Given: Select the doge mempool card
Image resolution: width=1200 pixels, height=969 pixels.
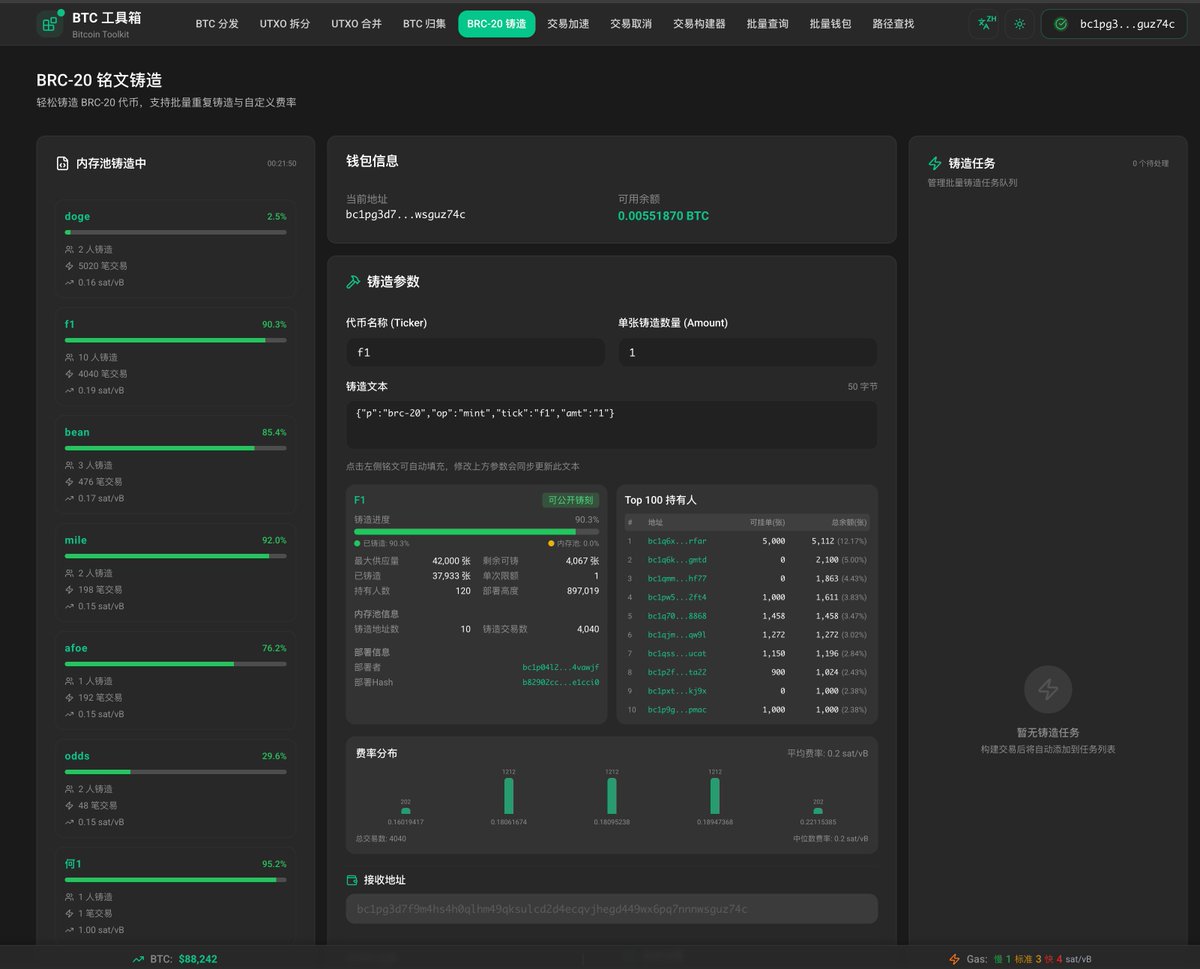Looking at the screenshot, I should click(176, 248).
